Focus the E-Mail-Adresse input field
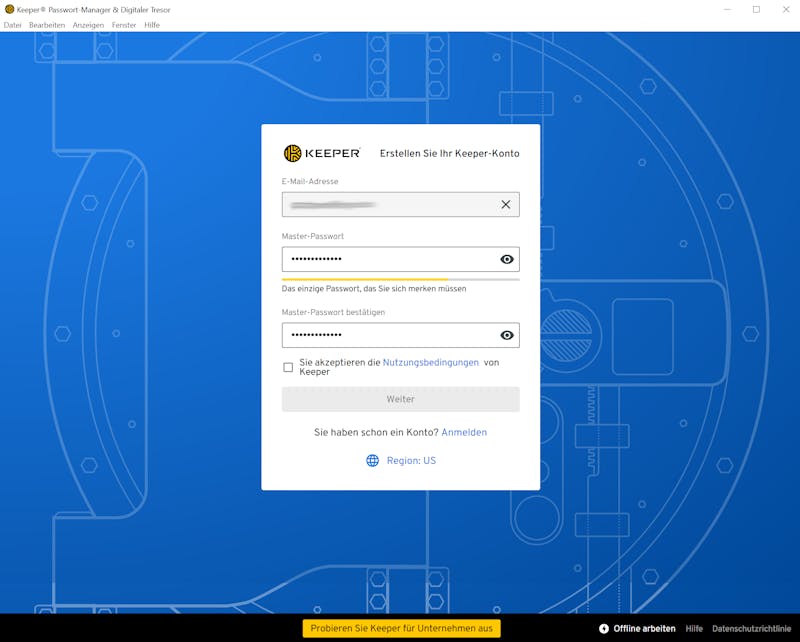The width and height of the screenshot is (800, 642). click(x=401, y=205)
